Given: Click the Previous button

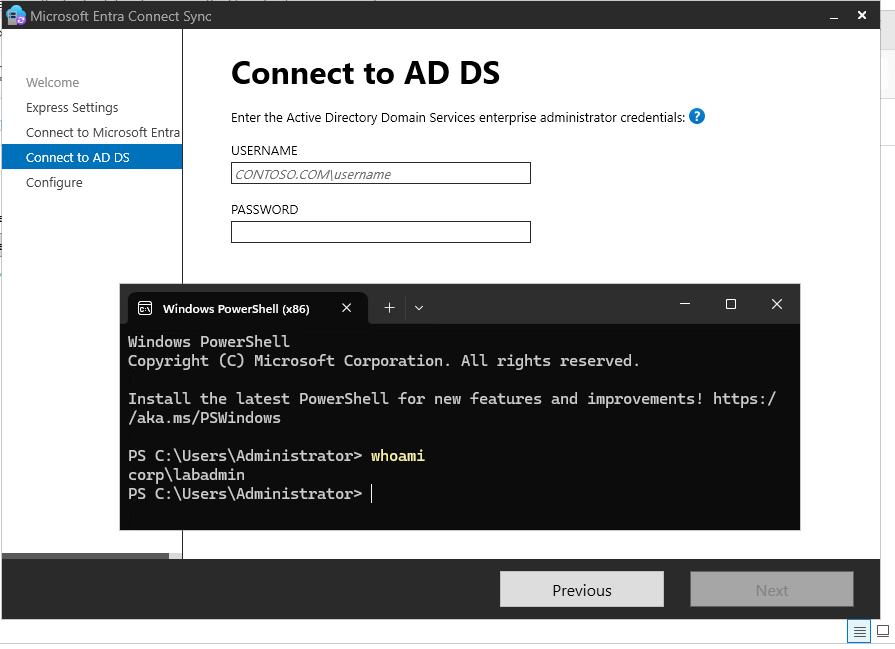Looking at the screenshot, I should [582, 590].
